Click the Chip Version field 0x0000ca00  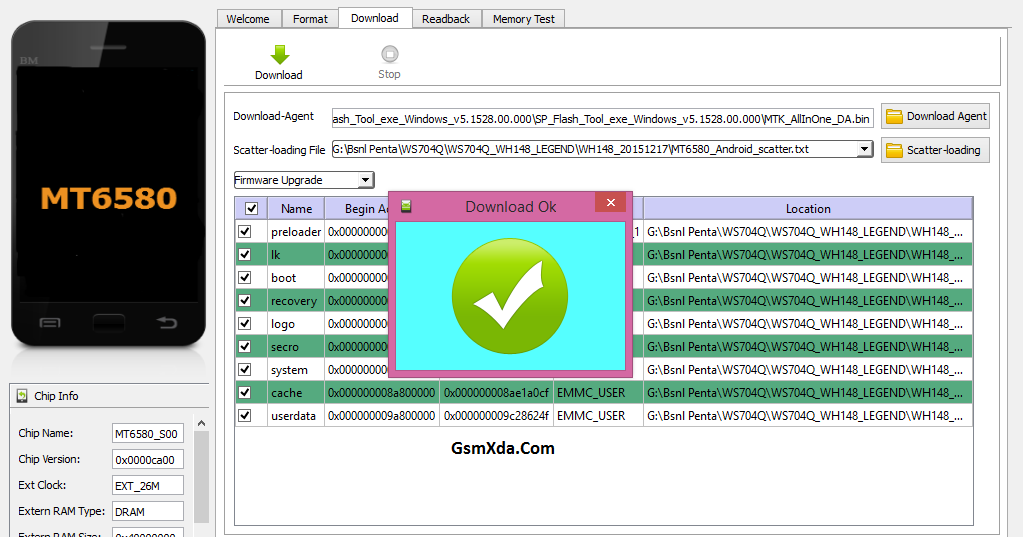(x=147, y=459)
